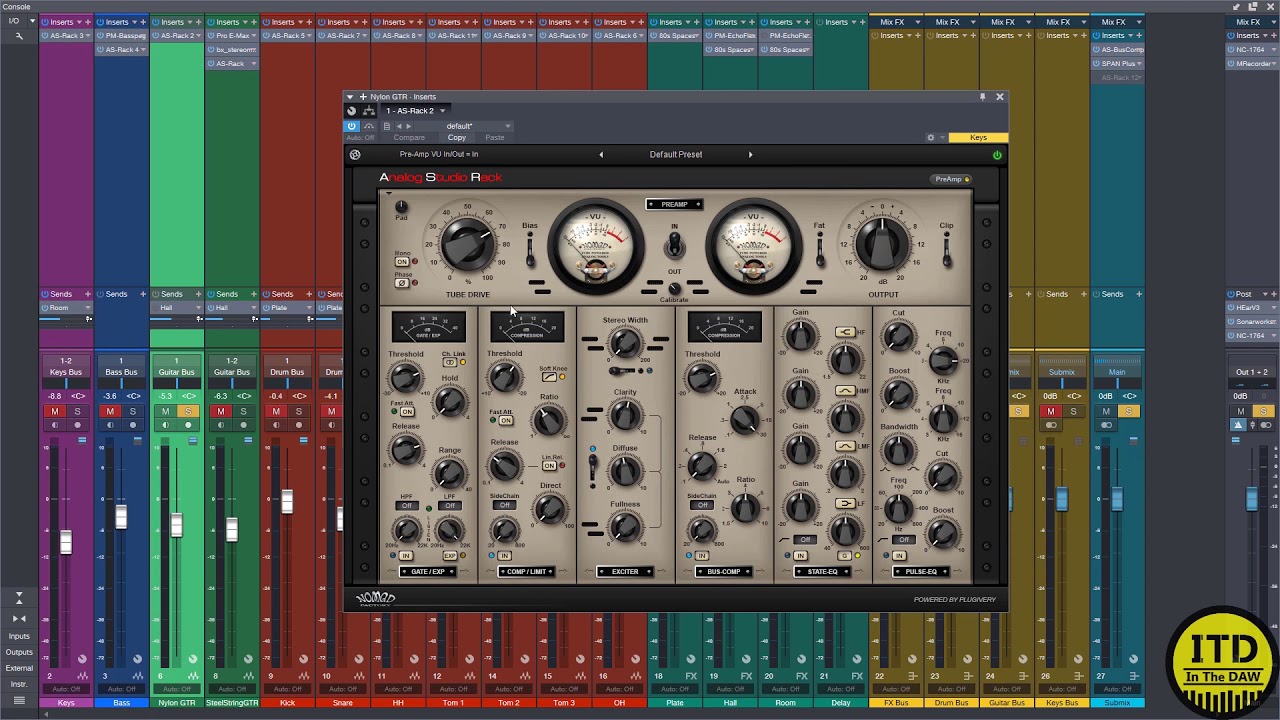This screenshot has height=720, width=1280.
Task: Open the COMP / LIMIT module selector
Action: pyautogui.click(x=526, y=572)
